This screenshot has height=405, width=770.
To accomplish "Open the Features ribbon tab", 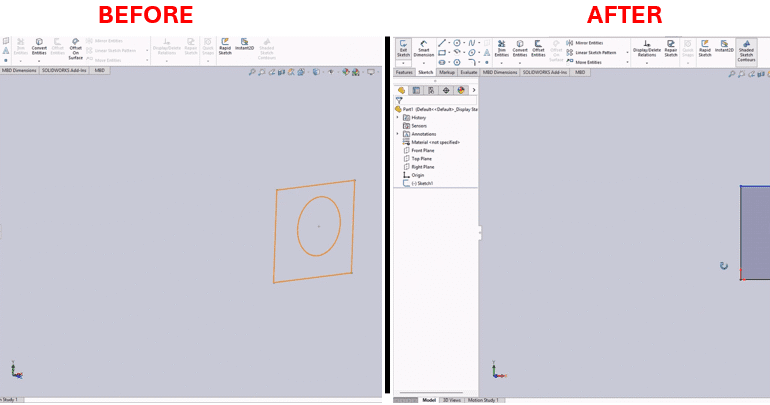I will pyautogui.click(x=404, y=73).
